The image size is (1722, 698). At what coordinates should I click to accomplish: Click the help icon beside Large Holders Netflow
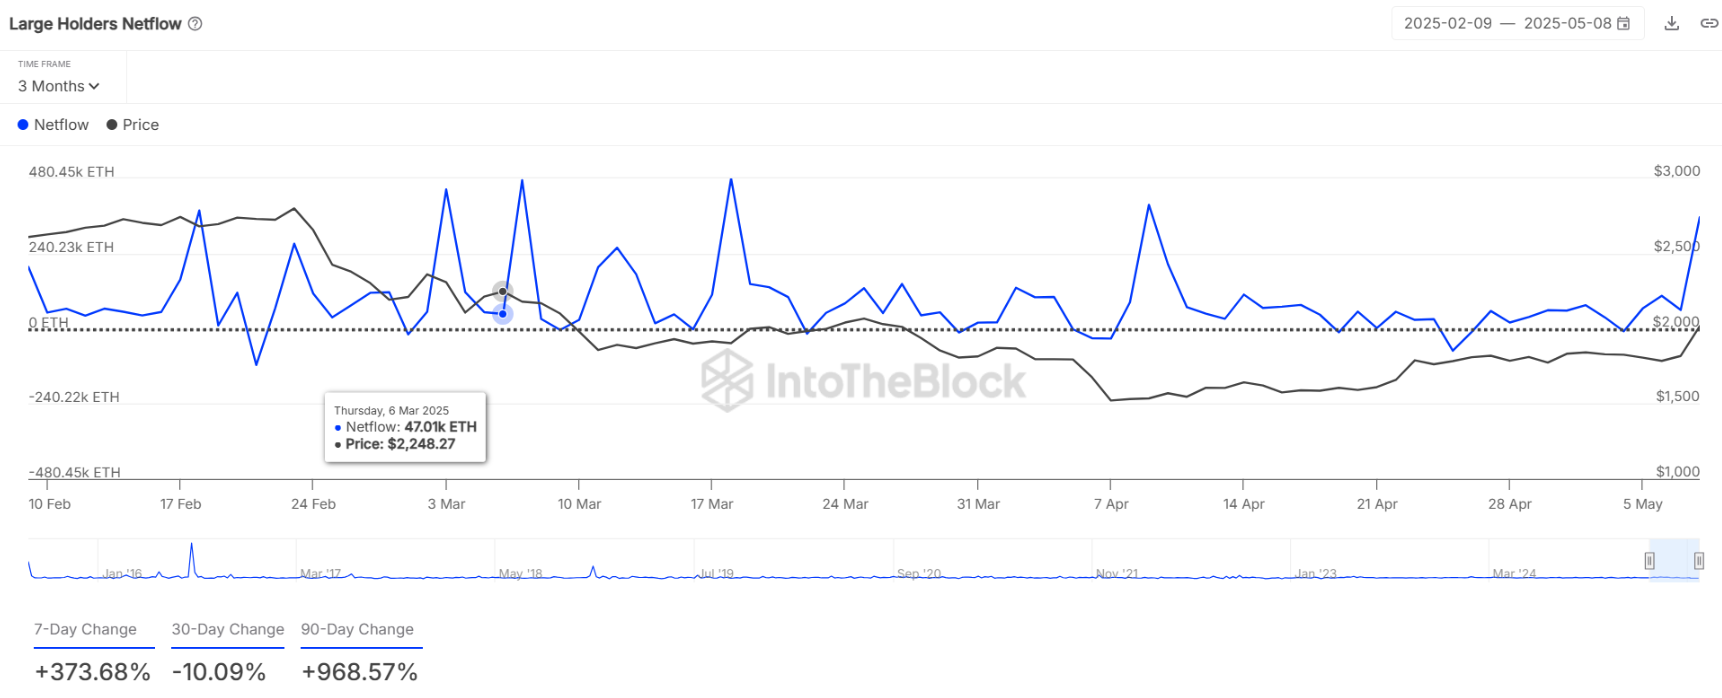tap(195, 24)
